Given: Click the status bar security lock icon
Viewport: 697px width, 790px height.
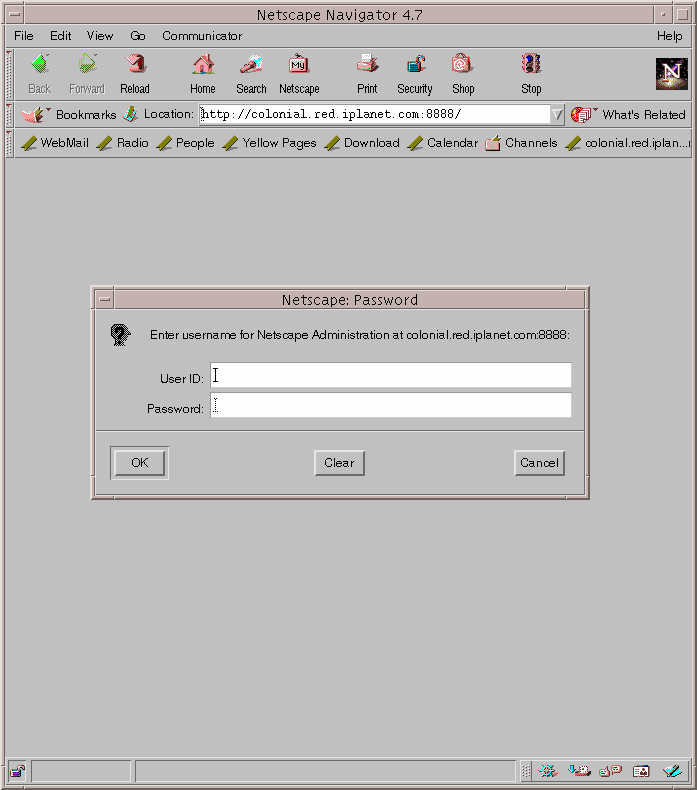Looking at the screenshot, I should click(x=18, y=771).
